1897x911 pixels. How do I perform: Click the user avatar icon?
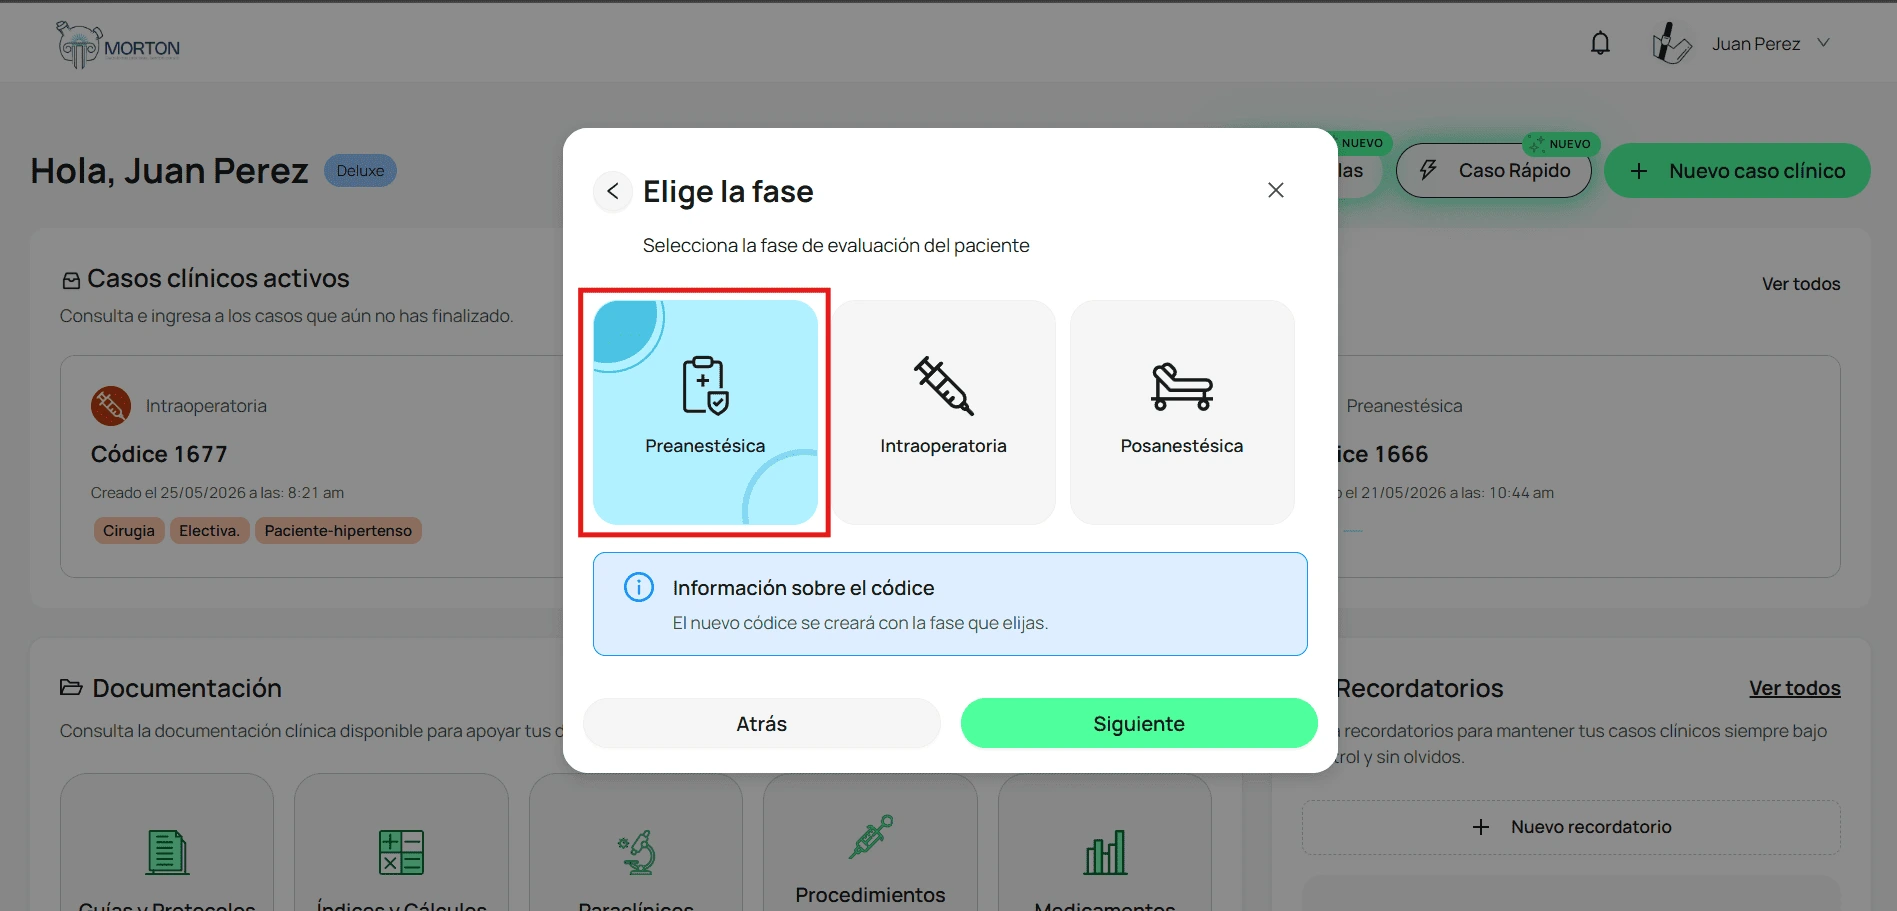pos(1672,43)
